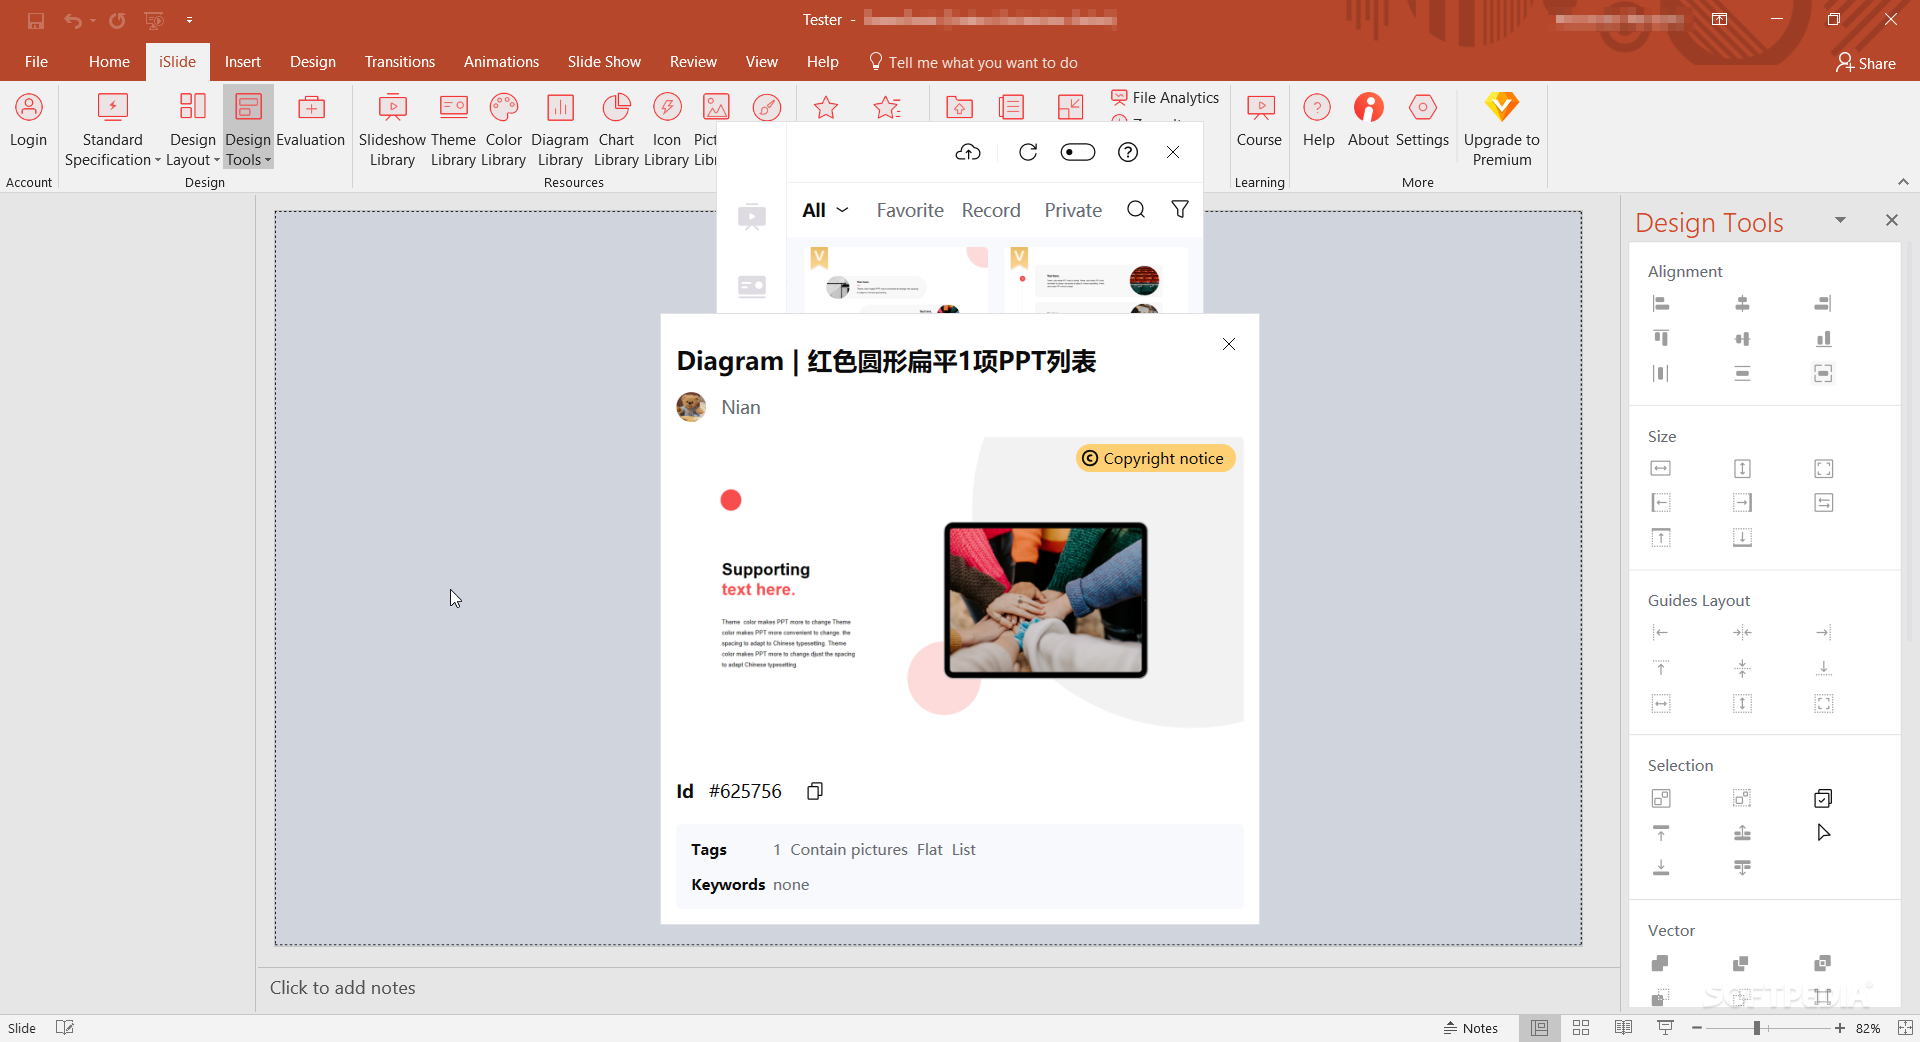Click the intersect shapes icon under Vector
Viewport: 1920px width, 1042px height.
coord(1823,963)
